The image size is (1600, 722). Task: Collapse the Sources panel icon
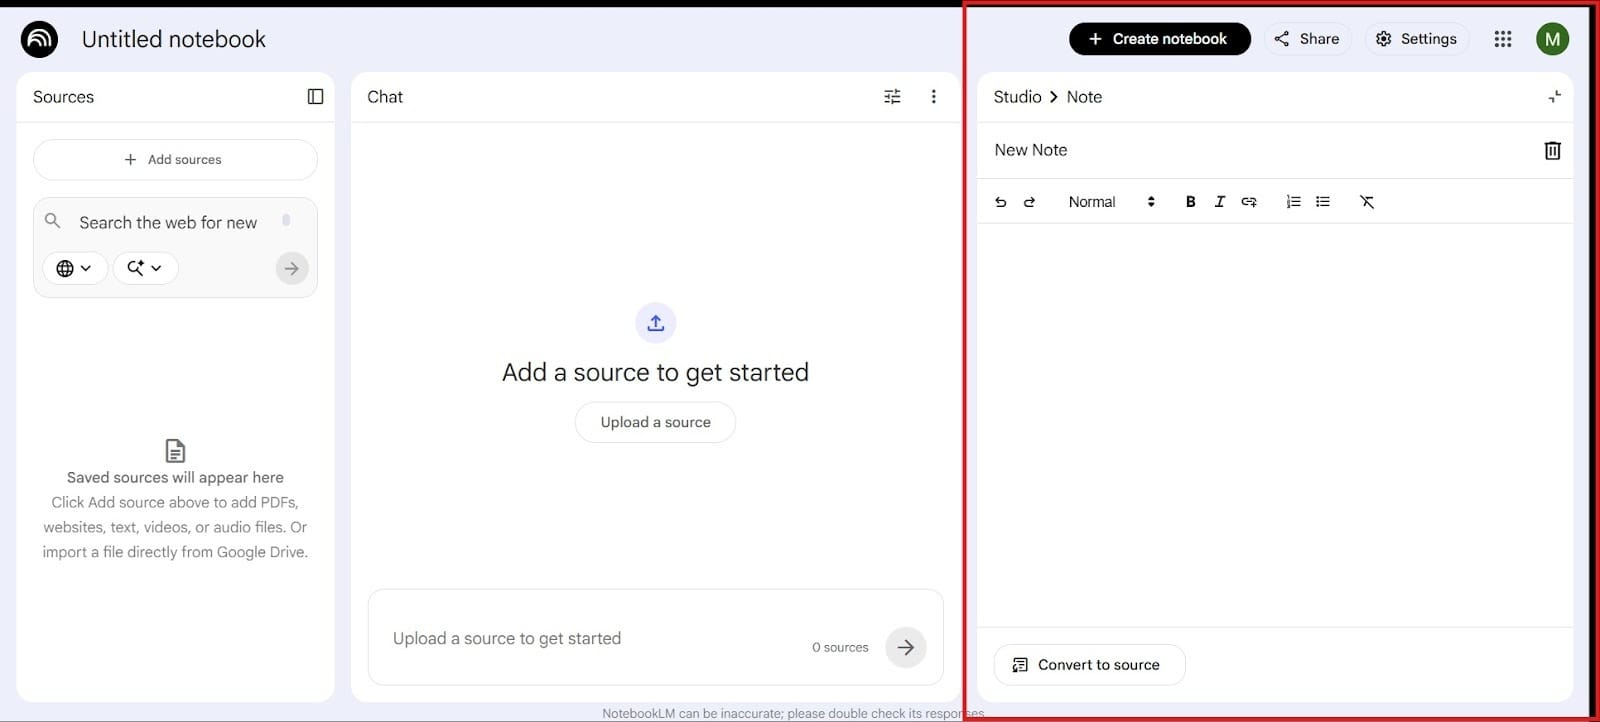[x=315, y=97]
